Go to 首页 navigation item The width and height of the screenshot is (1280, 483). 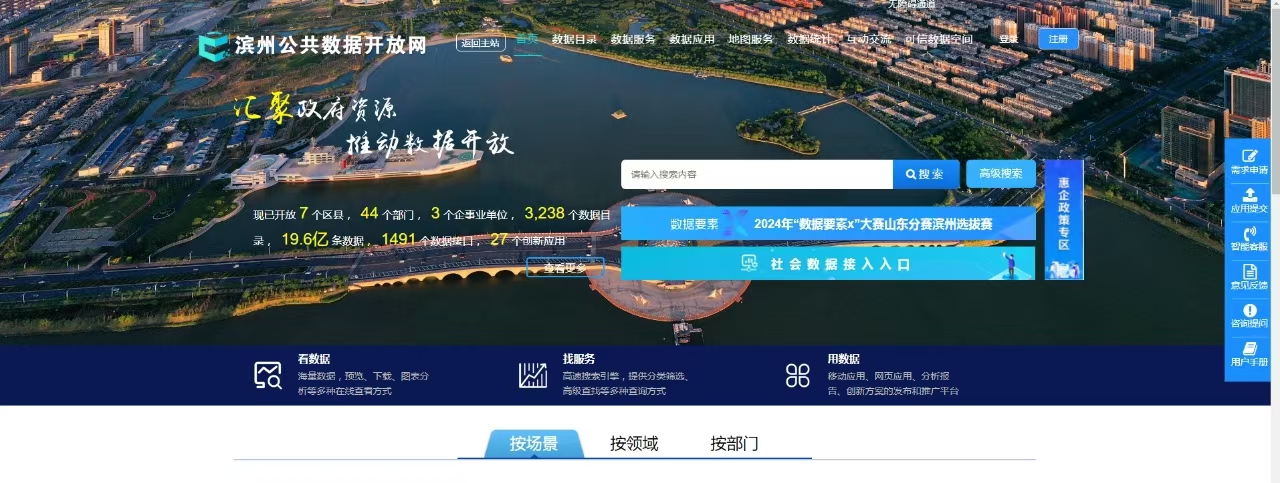pyautogui.click(x=527, y=40)
